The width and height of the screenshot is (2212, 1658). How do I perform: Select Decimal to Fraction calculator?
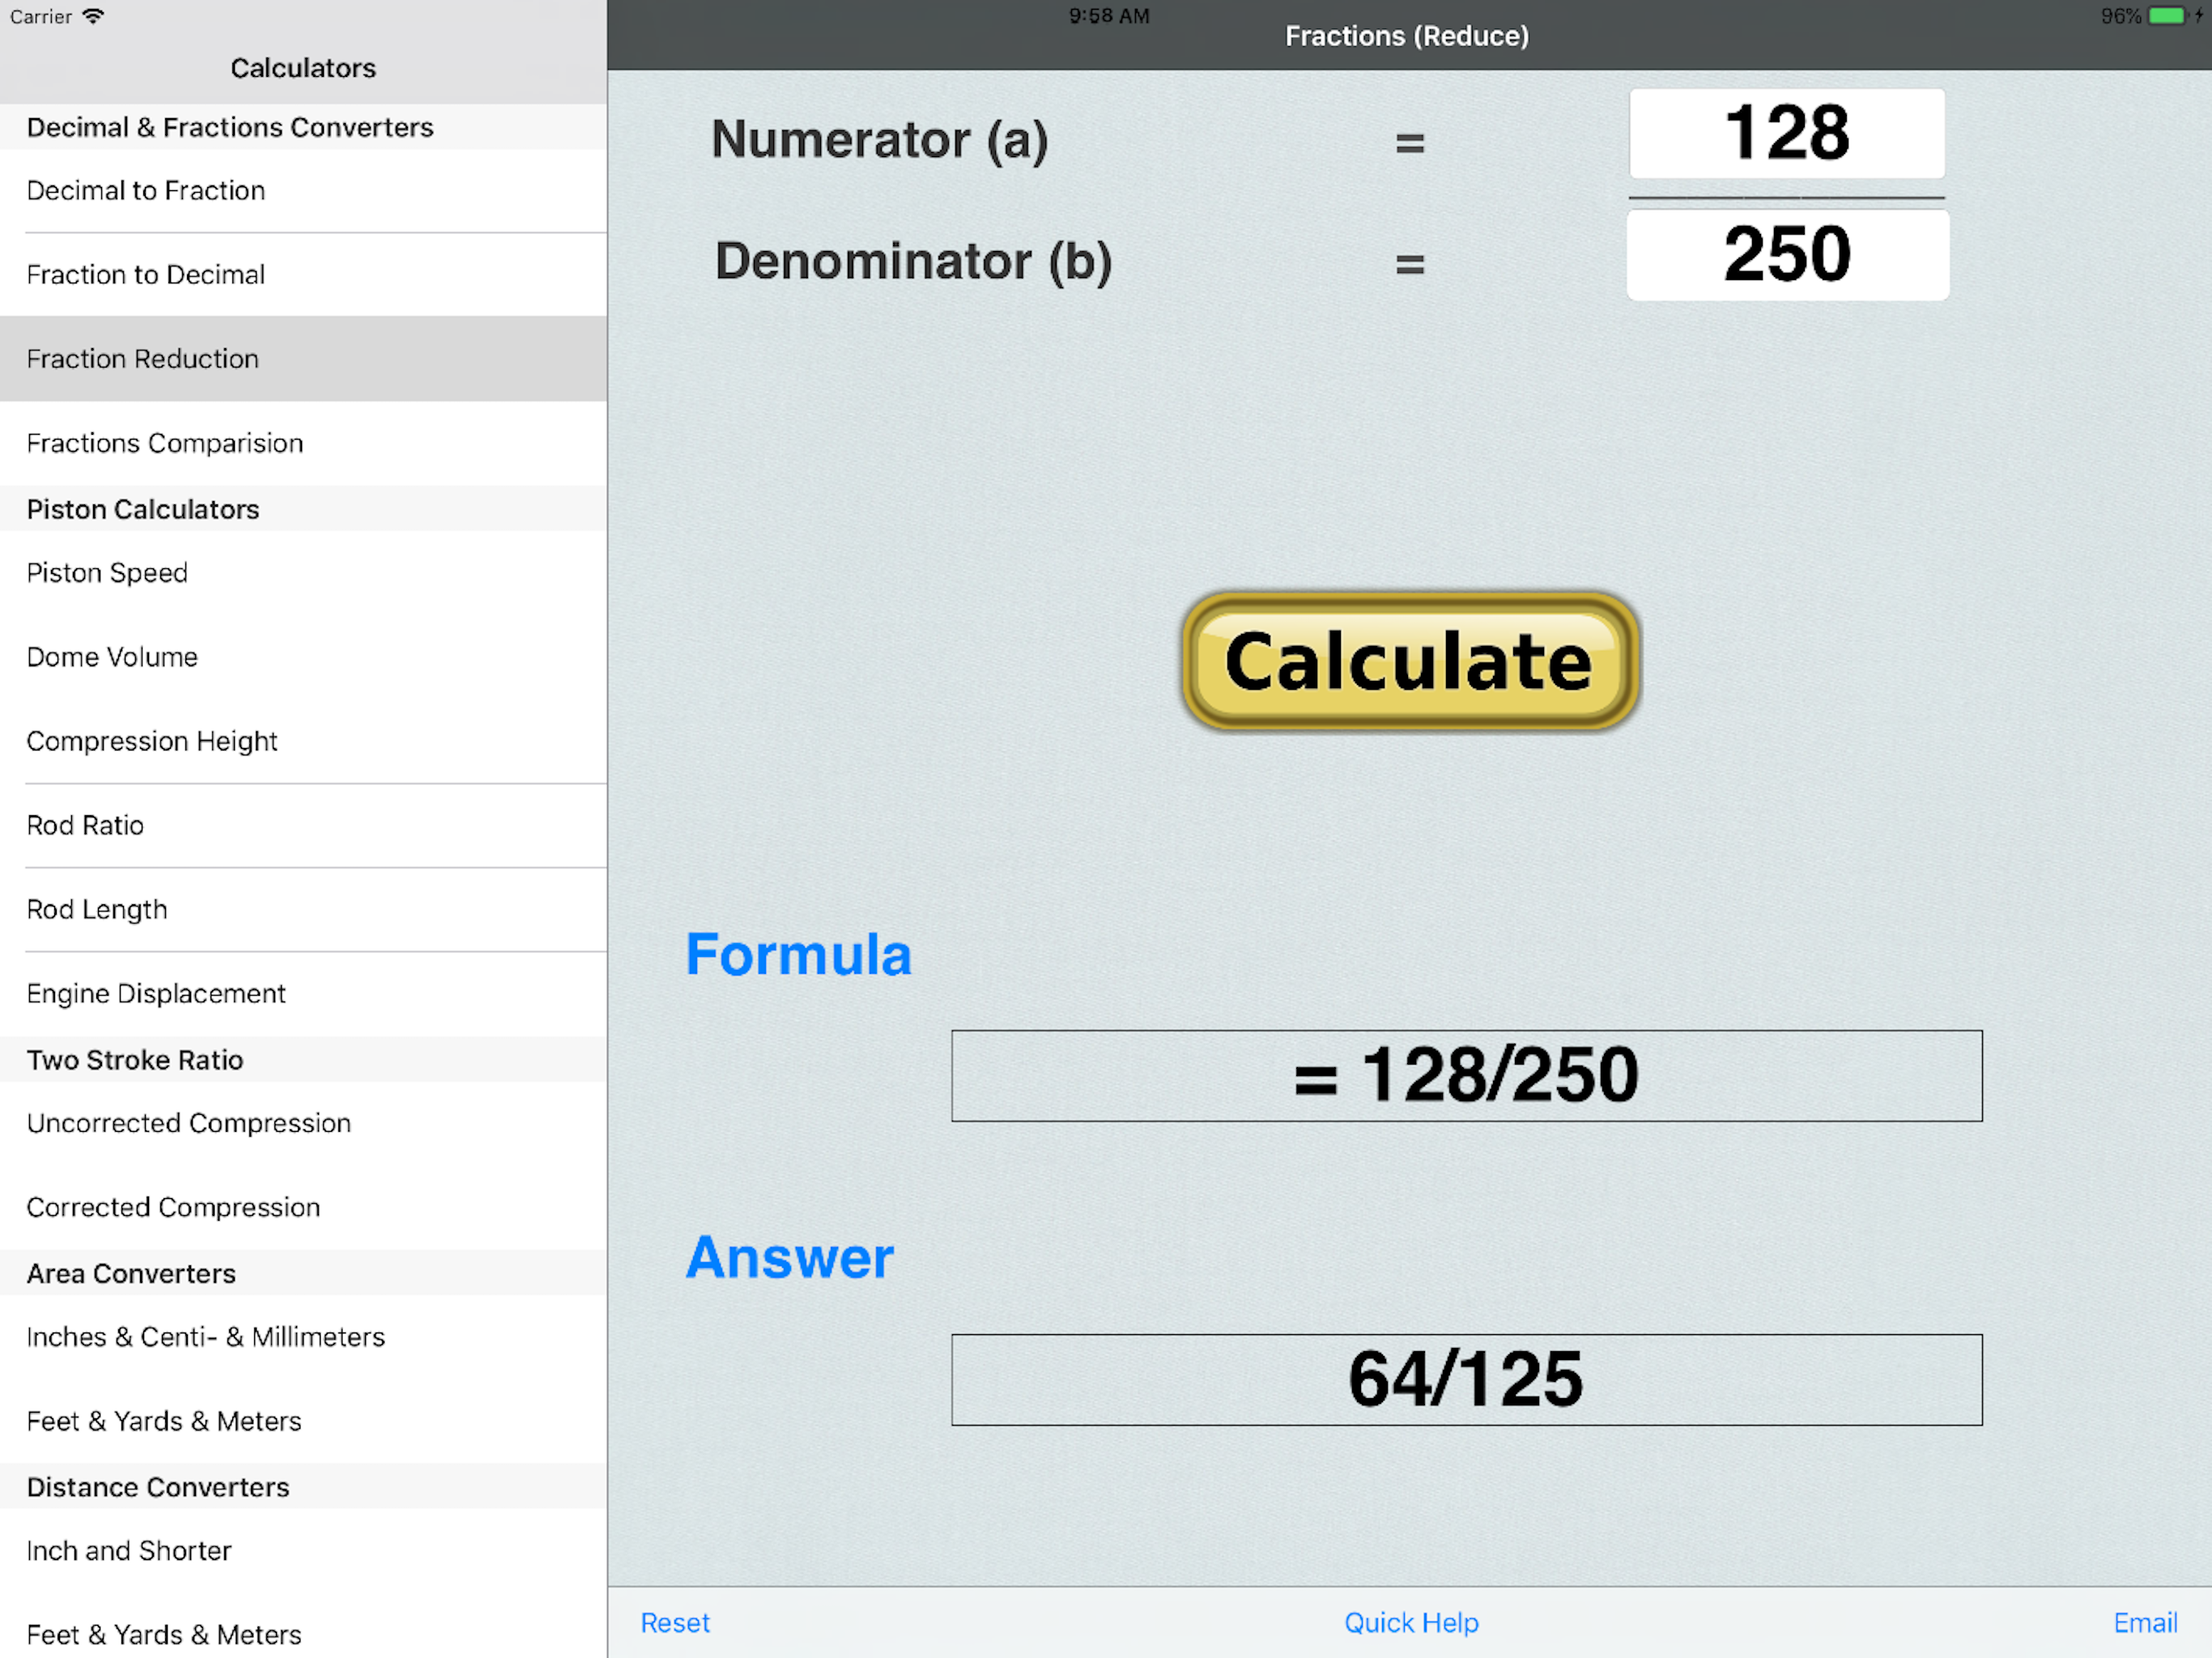[146, 190]
